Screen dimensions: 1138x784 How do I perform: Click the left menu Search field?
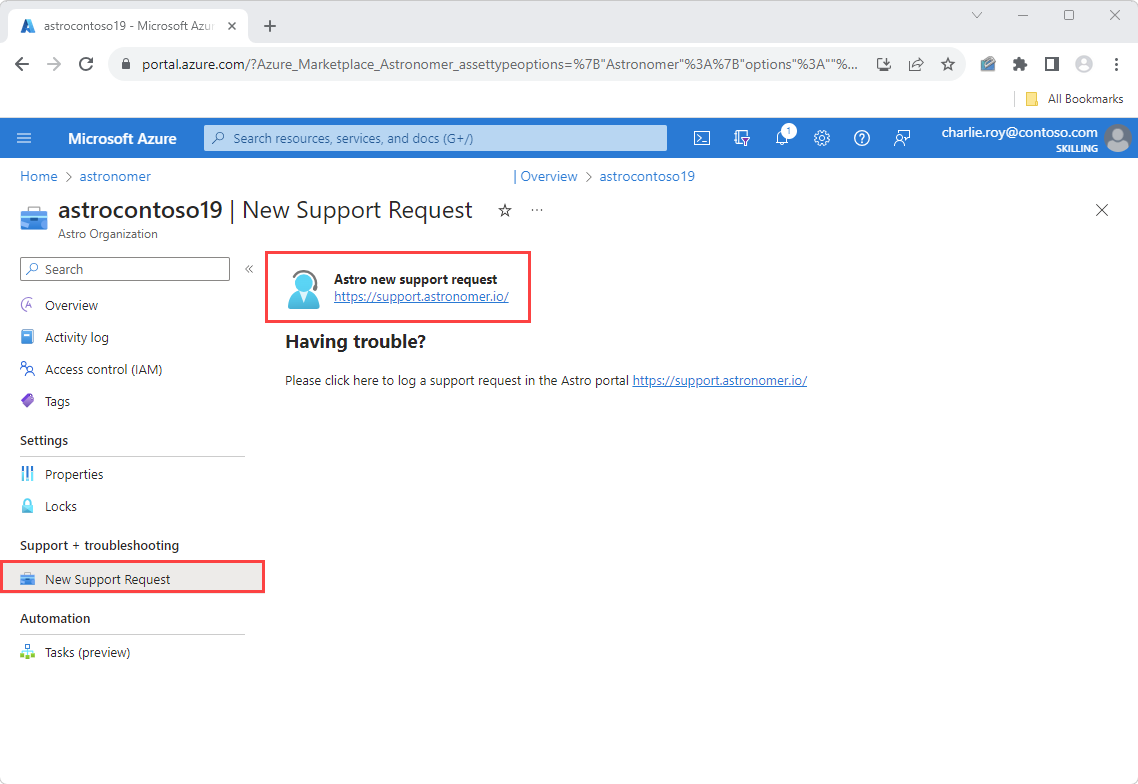pos(125,269)
